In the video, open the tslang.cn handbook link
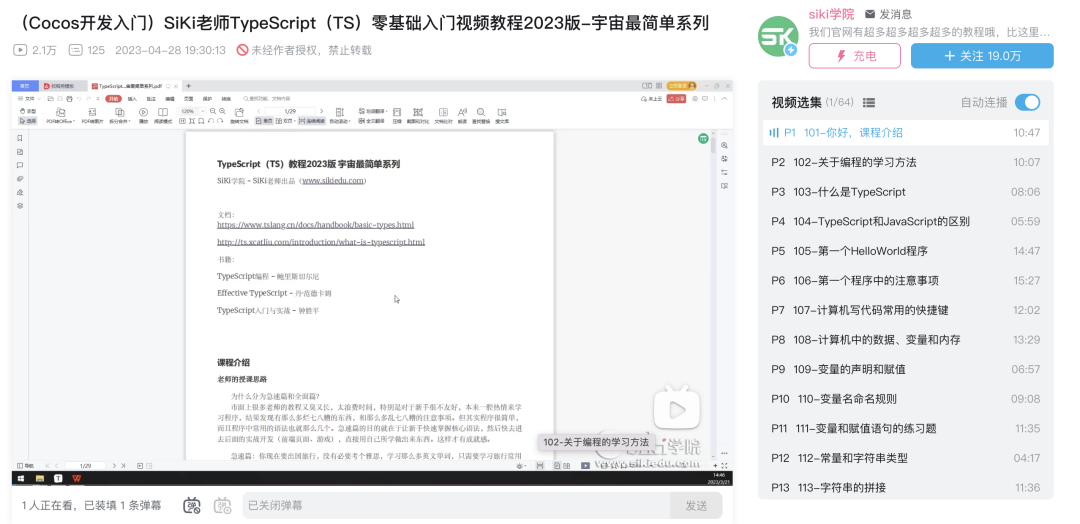This screenshot has height=524, width=1080. pos(315,224)
